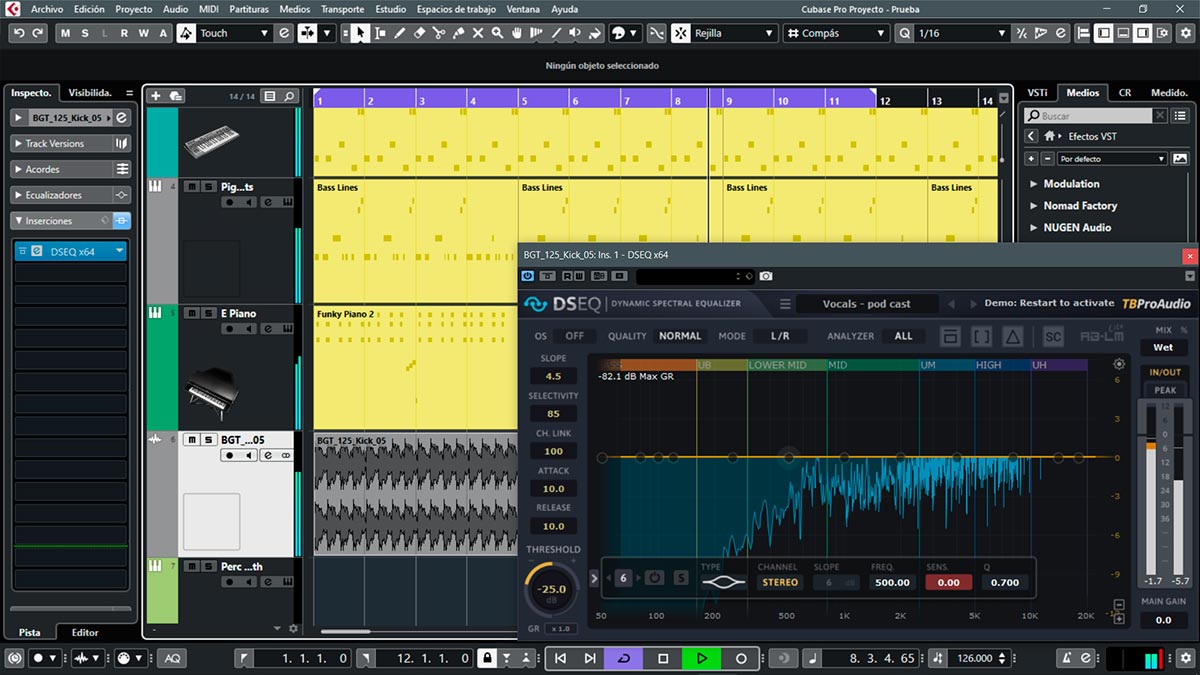Toggle band 6 solo S in DSEQ
The width and height of the screenshot is (1200, 675).
tap(681, 578)
